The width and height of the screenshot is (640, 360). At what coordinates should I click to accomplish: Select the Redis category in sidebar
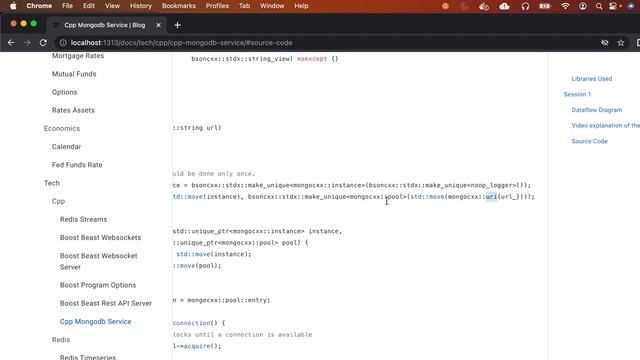point(61,340)
